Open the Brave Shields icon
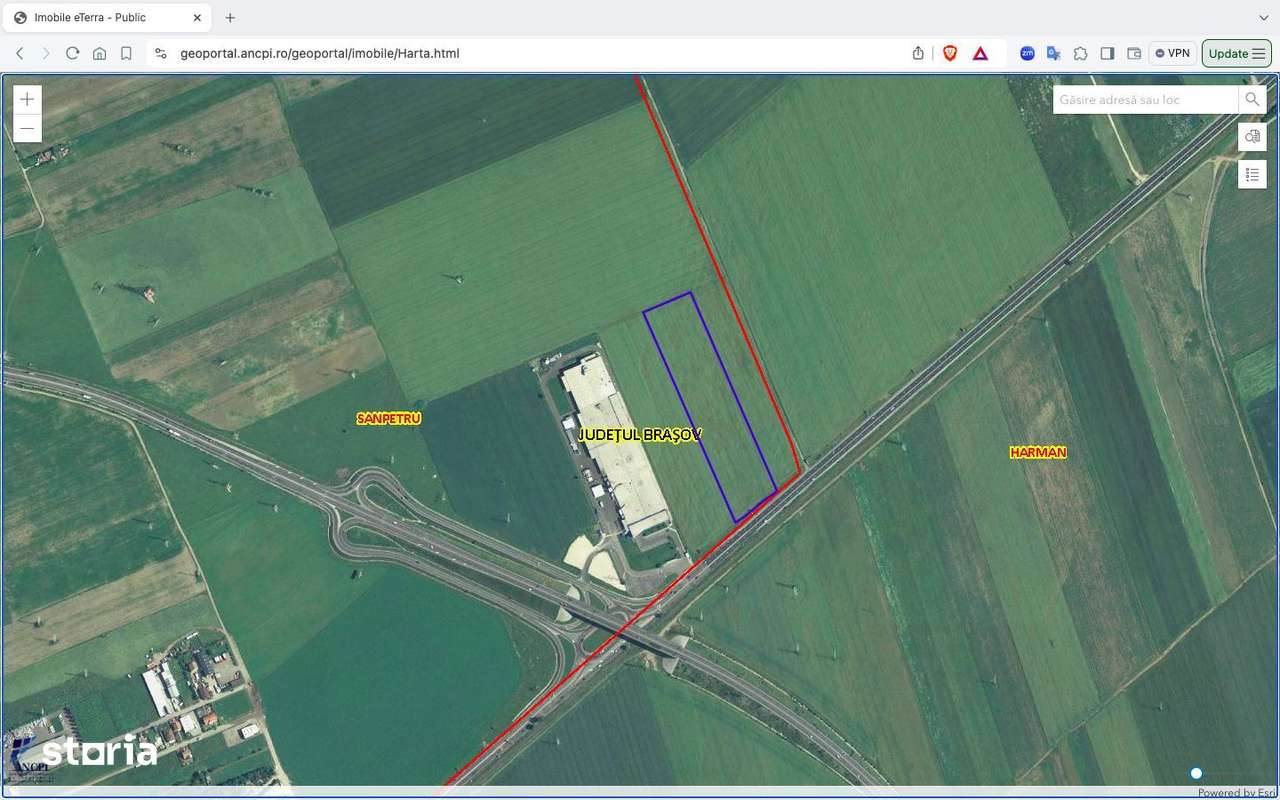The image size is (1280, 800). [x=949, y=53]
